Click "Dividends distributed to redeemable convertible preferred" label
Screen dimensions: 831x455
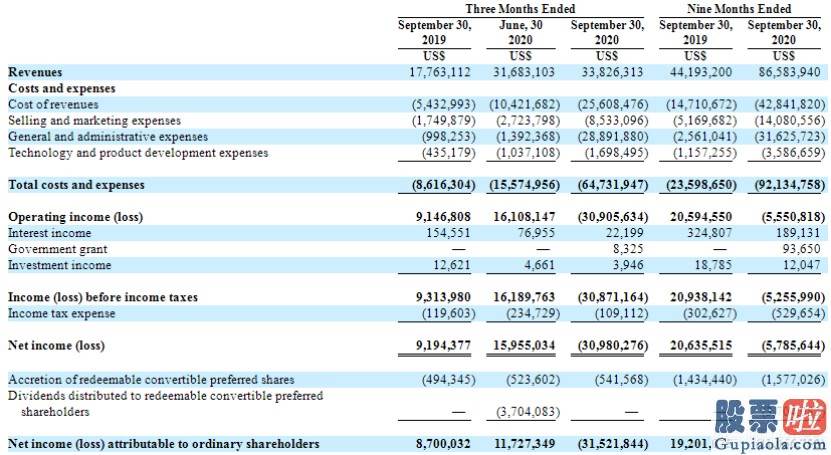click(165, 396)
